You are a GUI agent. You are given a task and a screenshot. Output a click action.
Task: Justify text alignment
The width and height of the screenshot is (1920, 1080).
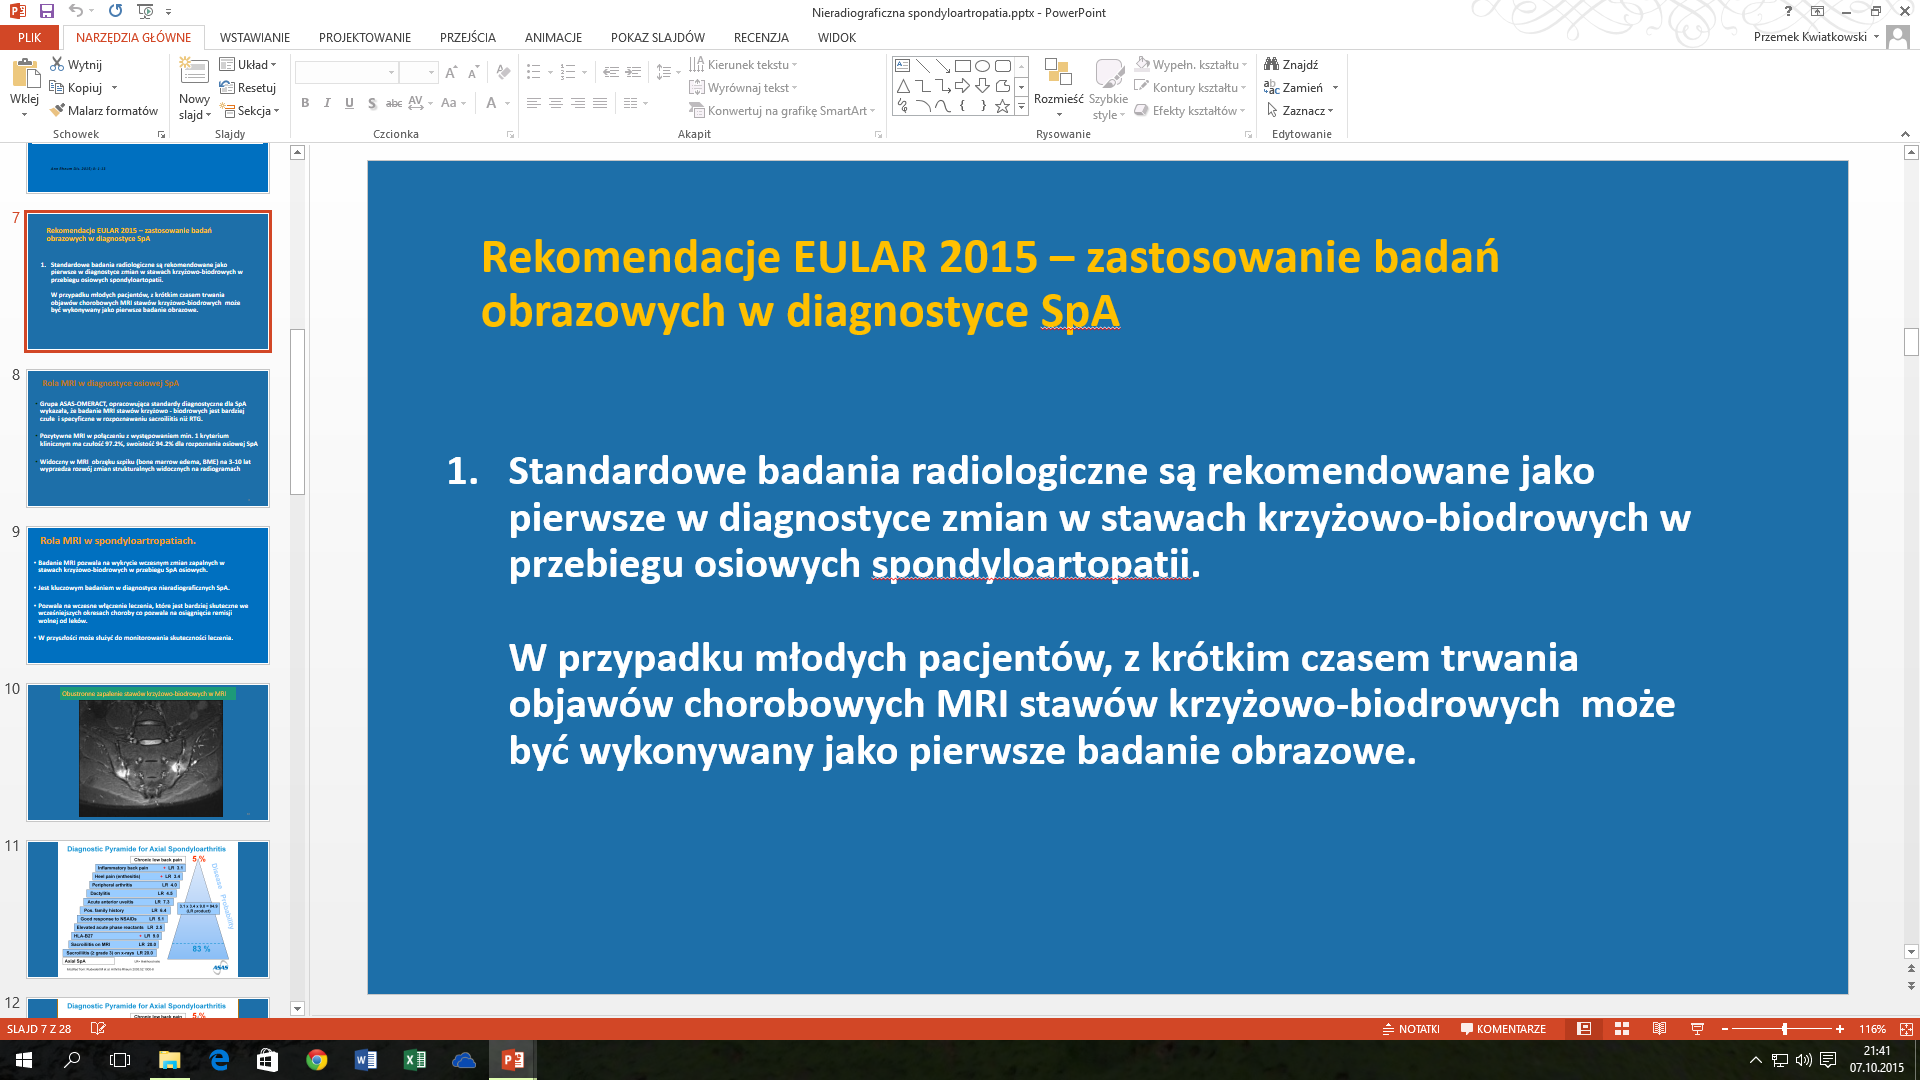(x=600, y=103)
